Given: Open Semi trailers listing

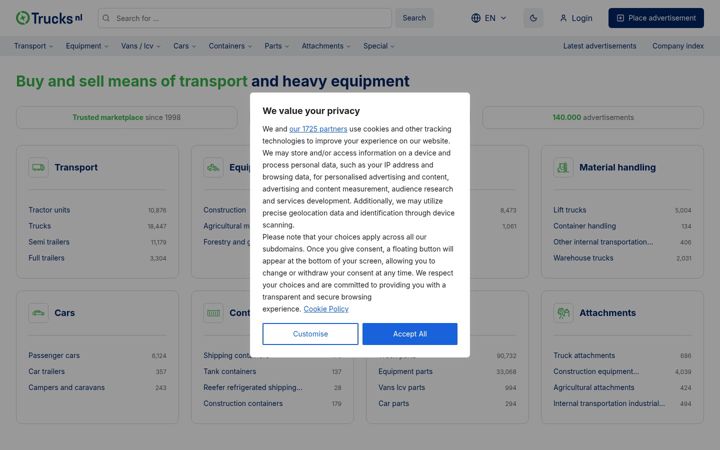Looking at the screenshot, I should pyautogui.click(x=49, y=242).
